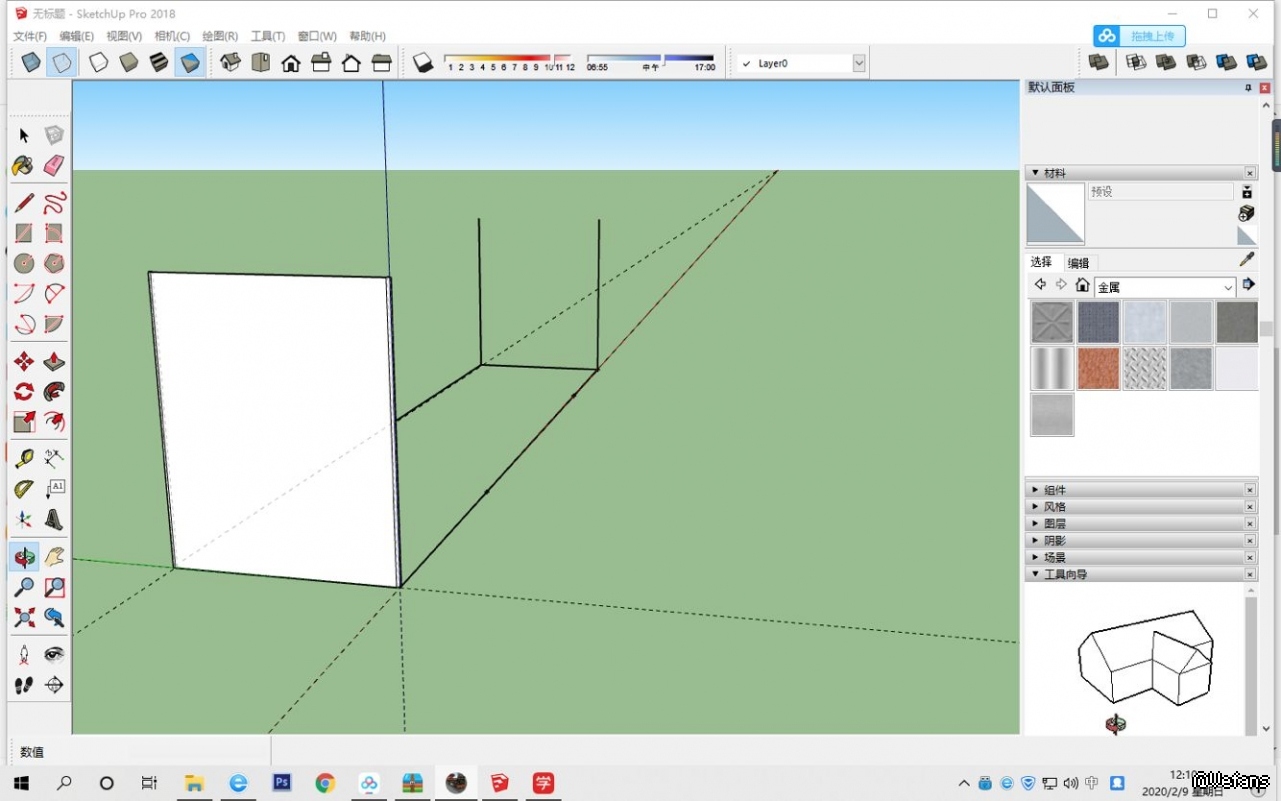Image resolution: width=1281 pixels, height=801 pixels.
Task: Activate the Zoom Extents tool
Action: (24, 617)
